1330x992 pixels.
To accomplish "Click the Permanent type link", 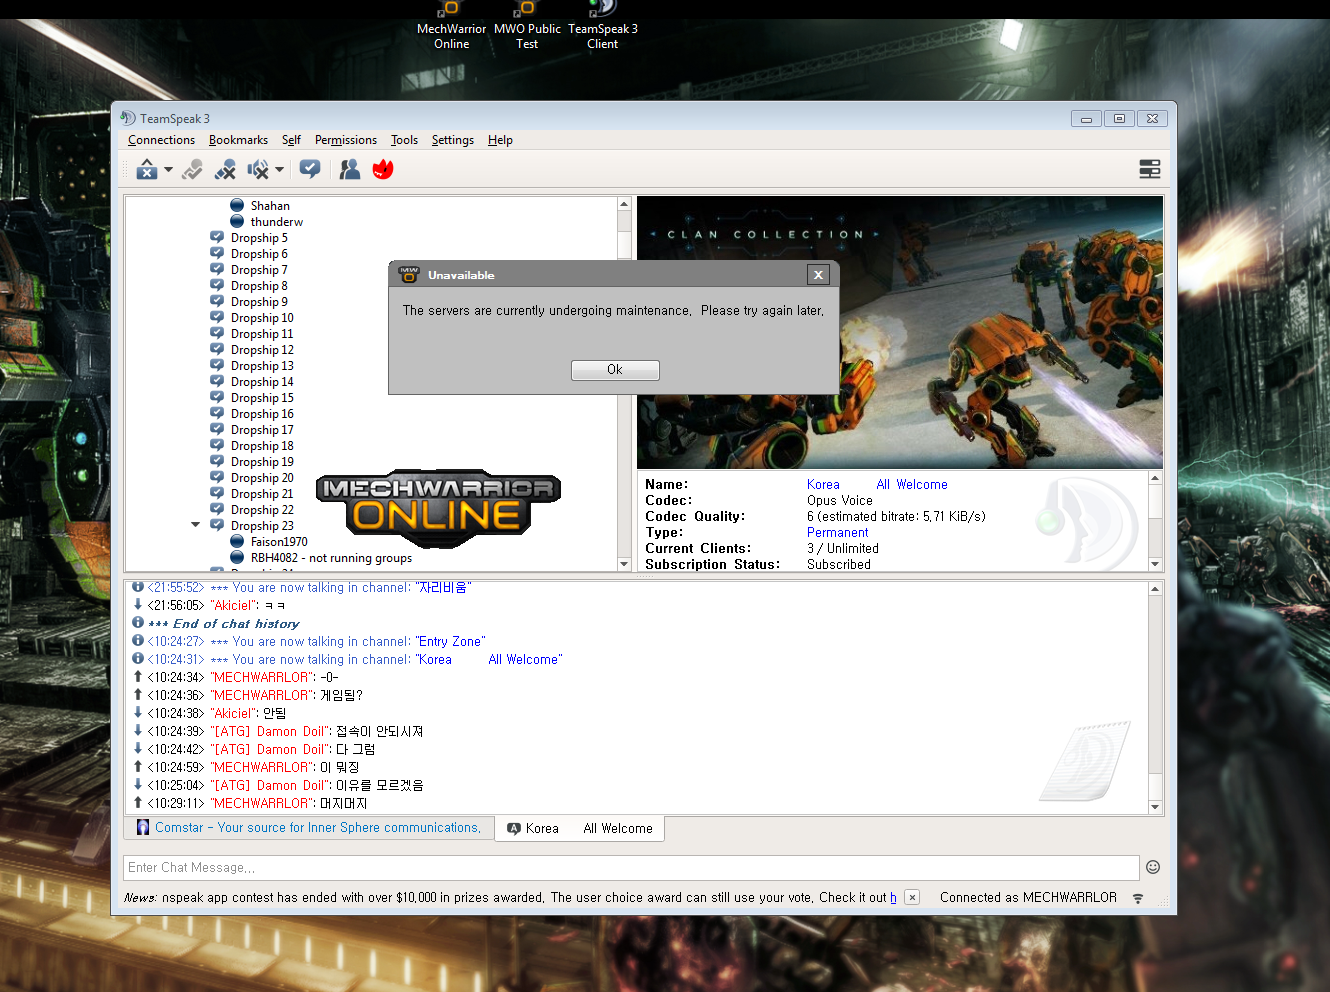I will pos(837,532).
